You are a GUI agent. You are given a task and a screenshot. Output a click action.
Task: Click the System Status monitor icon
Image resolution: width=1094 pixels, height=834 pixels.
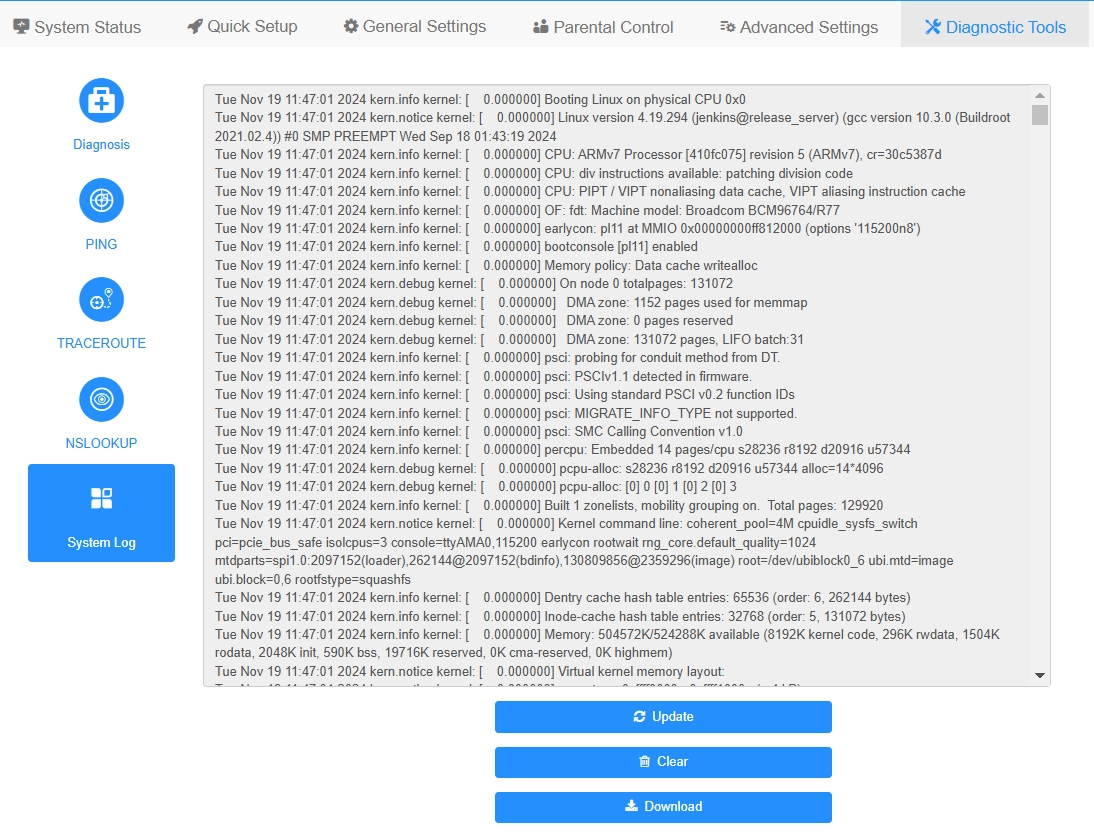pos(22,27)
